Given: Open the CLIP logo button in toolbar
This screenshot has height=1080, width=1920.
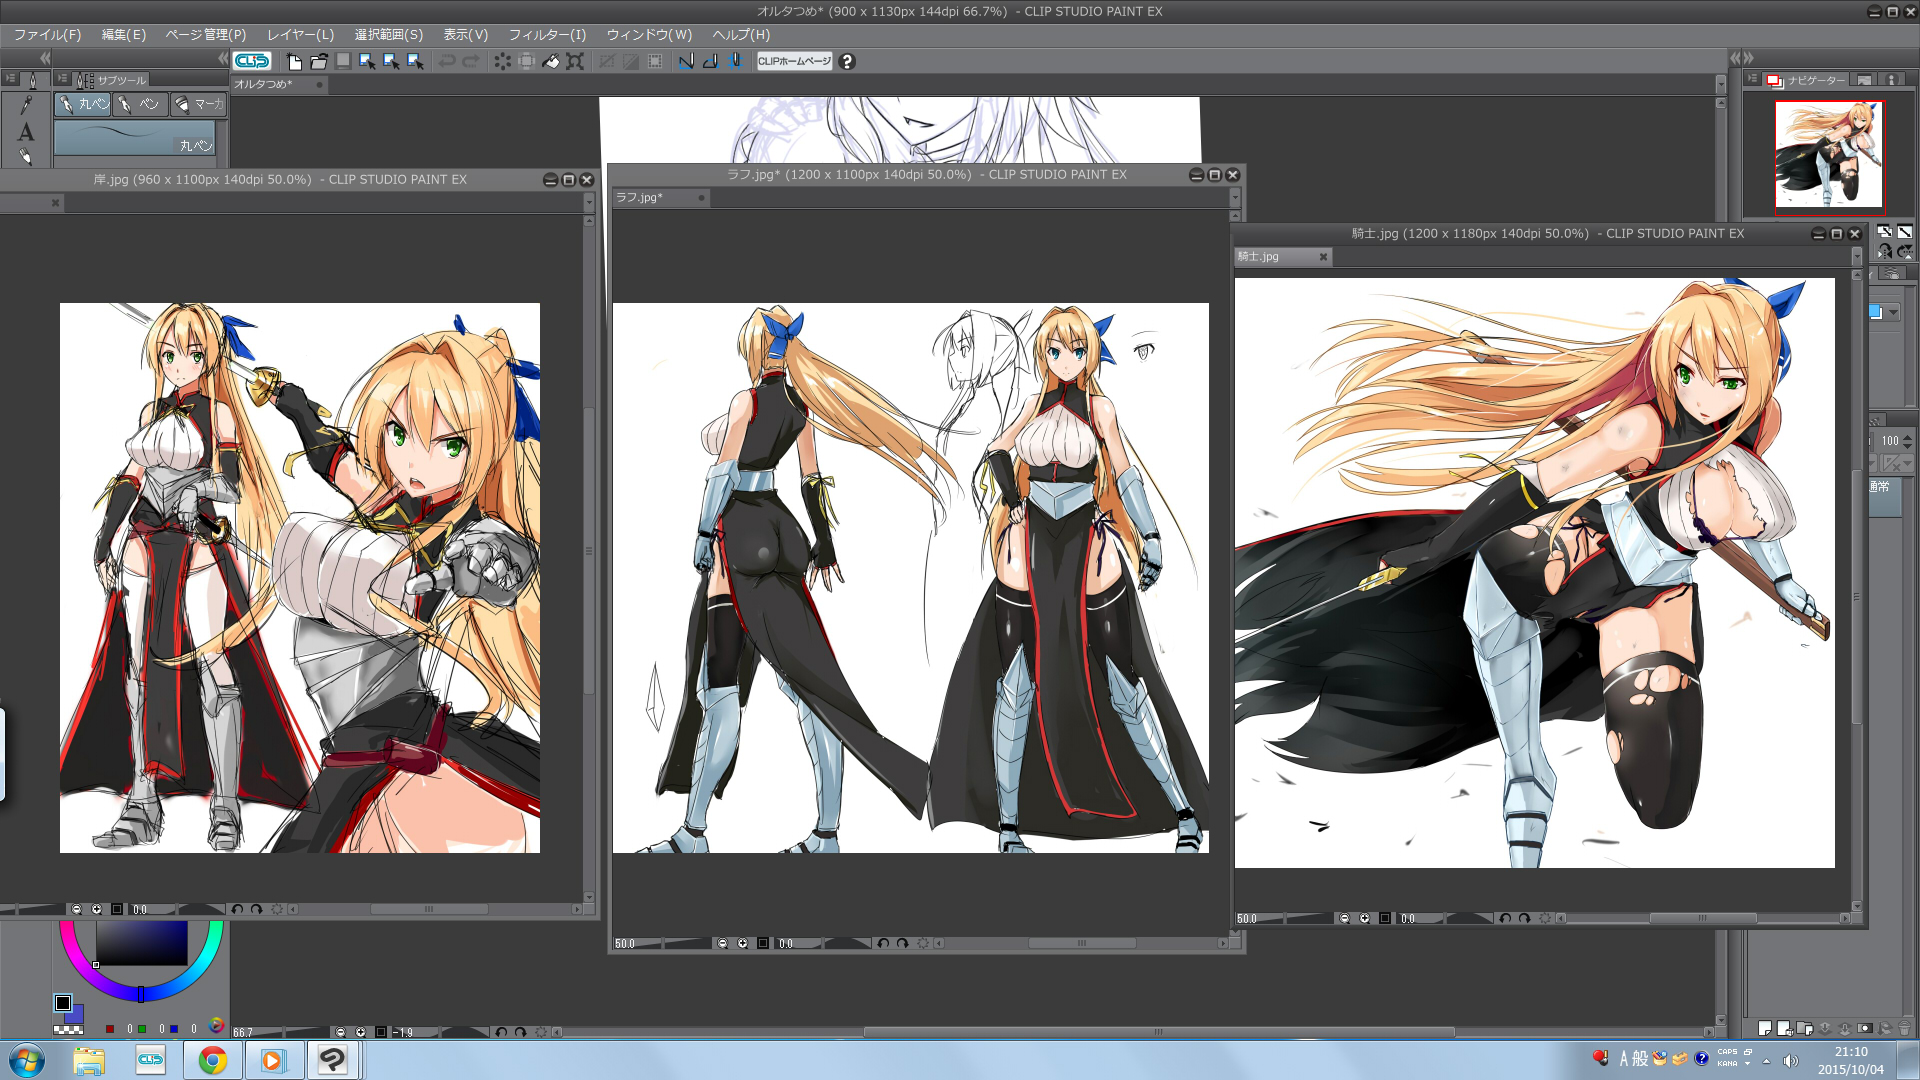Looking at the screenshot, I should coord(252,61).
